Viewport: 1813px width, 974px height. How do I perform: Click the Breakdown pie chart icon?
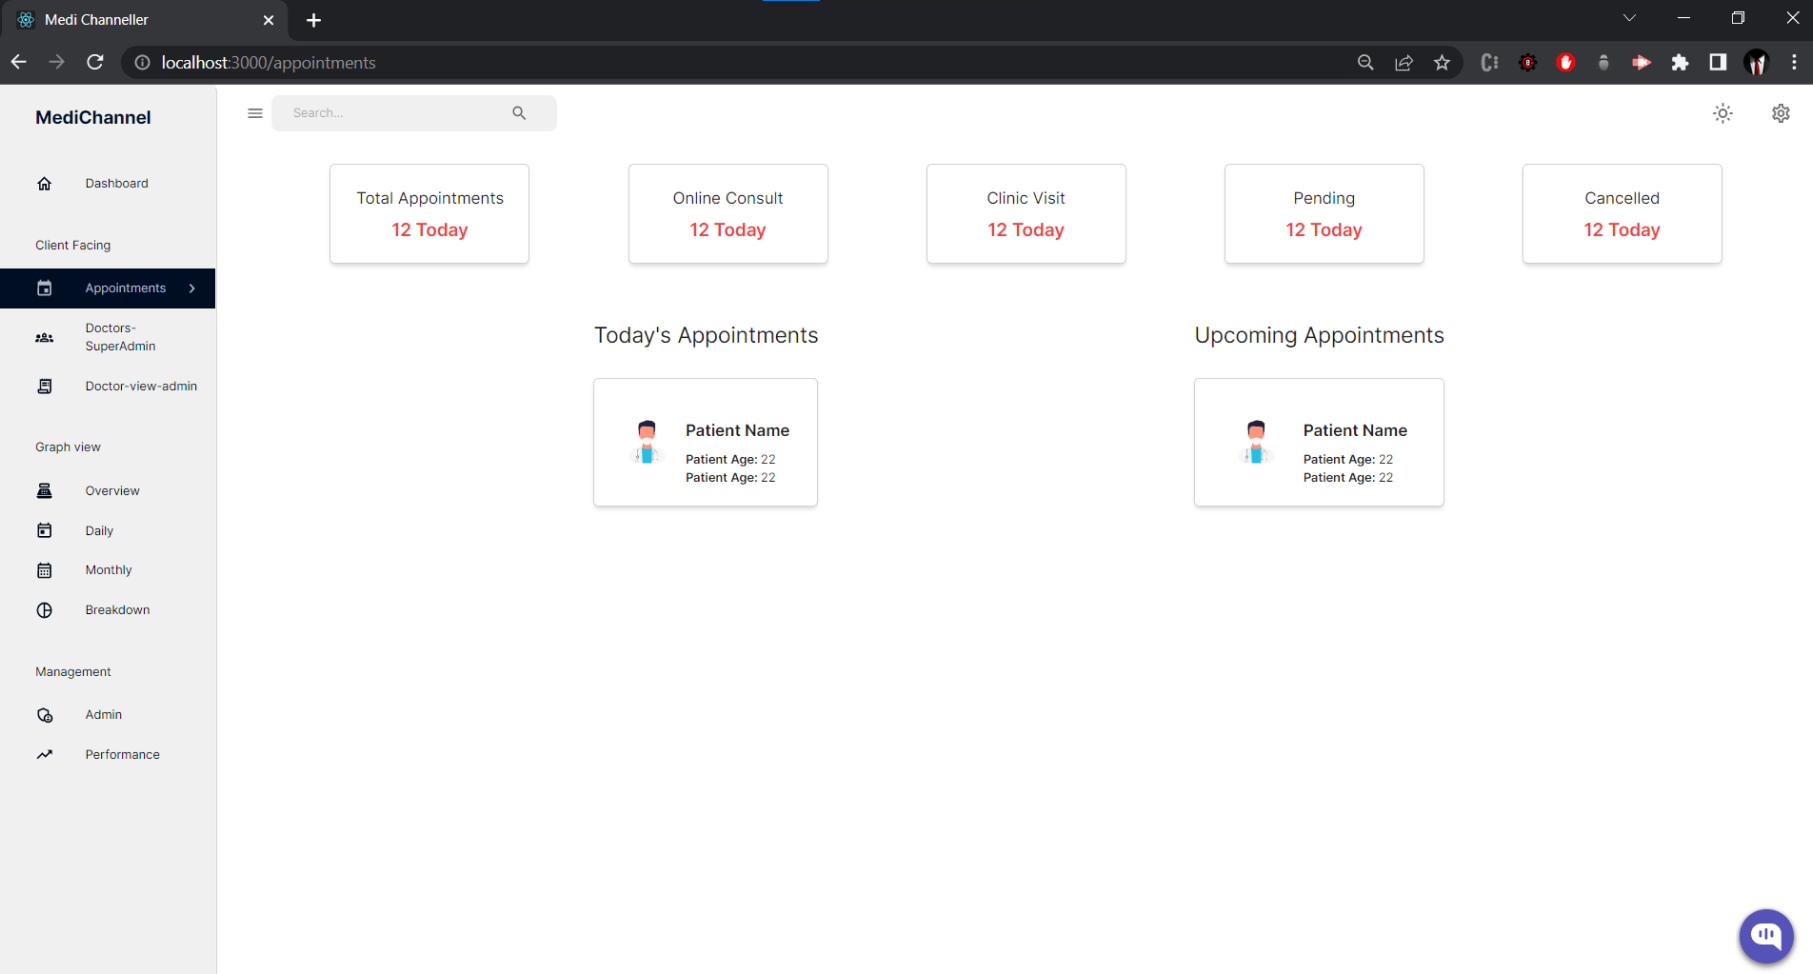point(44,609)
